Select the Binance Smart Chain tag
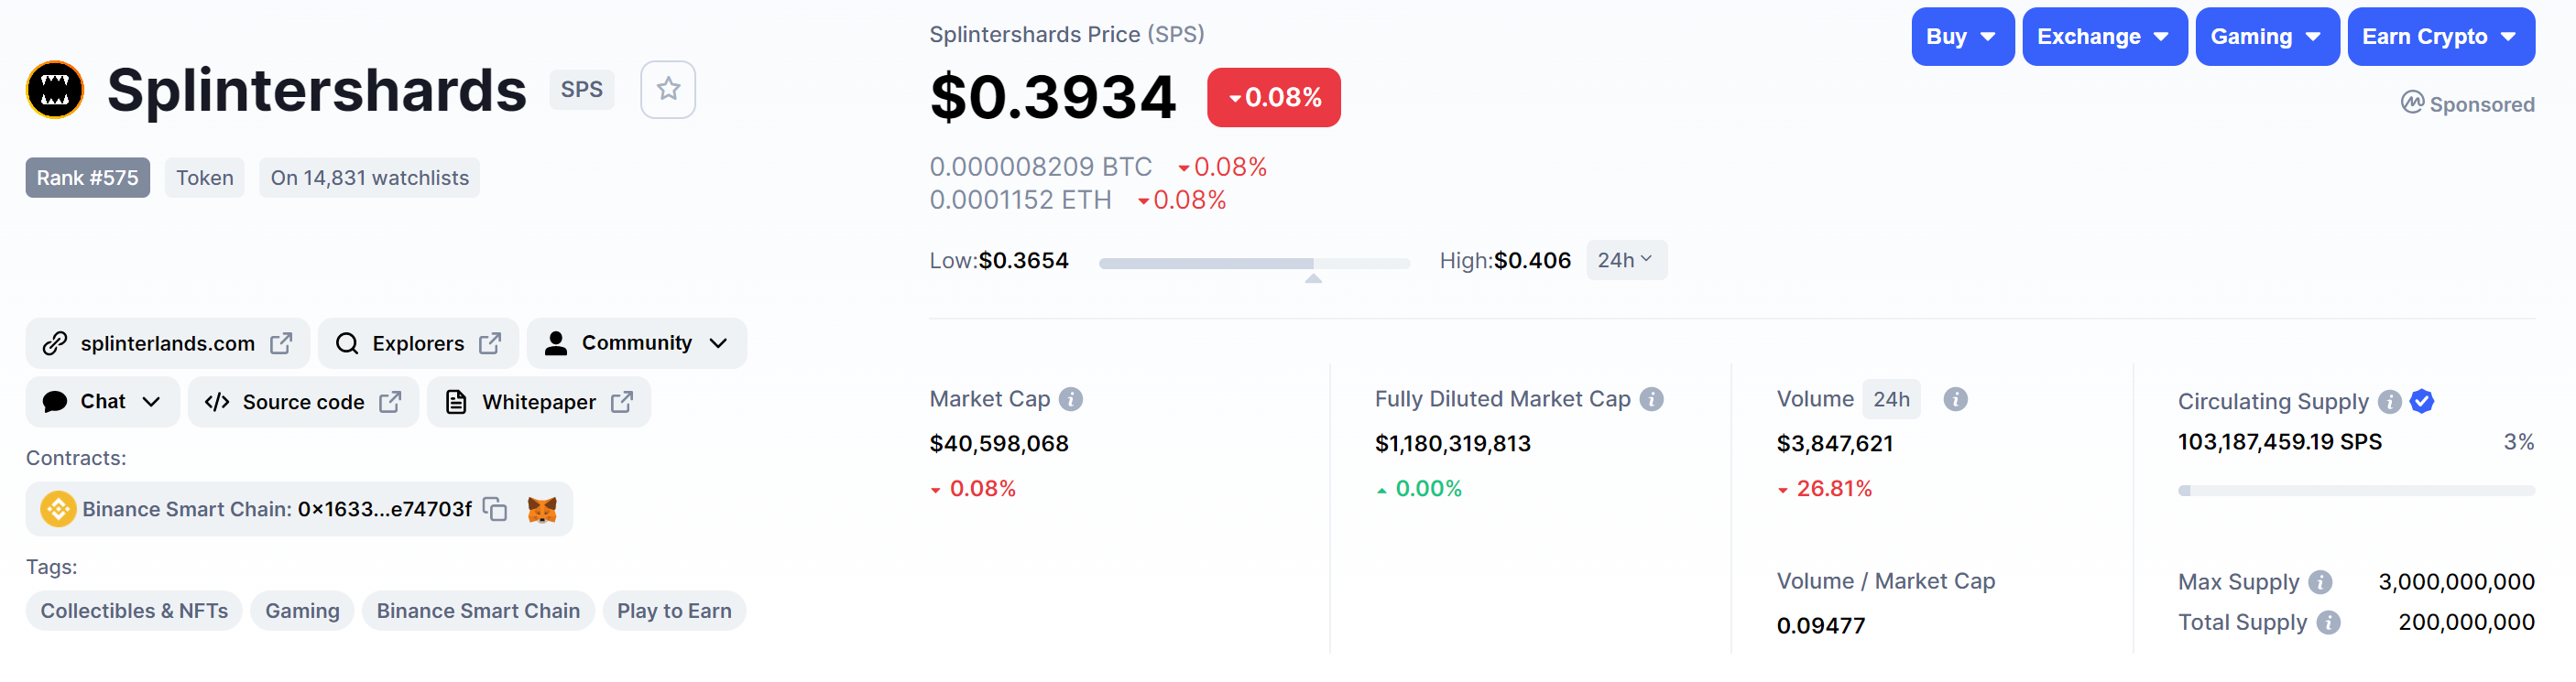Screen dimensions: 2576x682 point(478,611)
